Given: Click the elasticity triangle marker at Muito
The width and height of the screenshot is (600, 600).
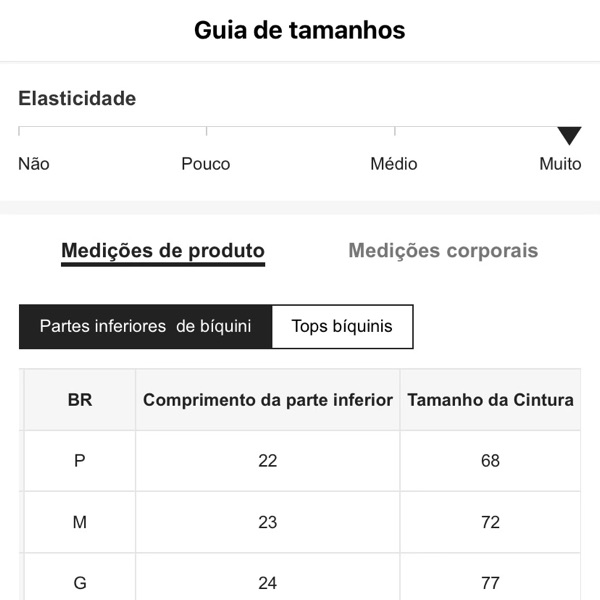Looking at the screenshot, I should 569,137.
